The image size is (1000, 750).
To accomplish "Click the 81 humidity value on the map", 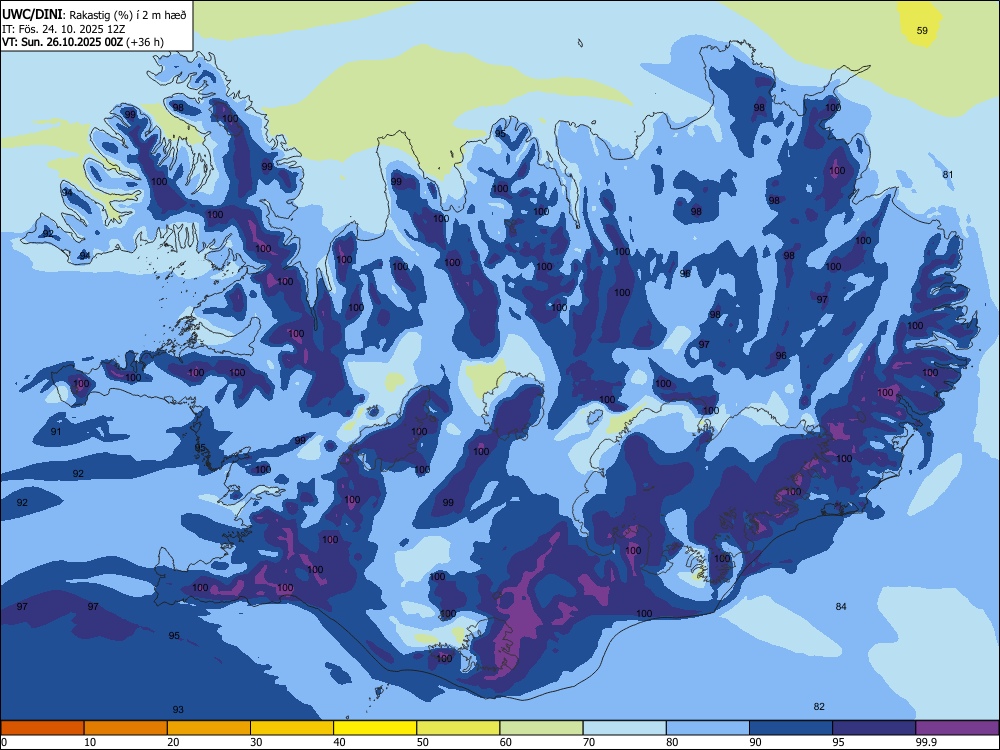I will click(948, 175).
